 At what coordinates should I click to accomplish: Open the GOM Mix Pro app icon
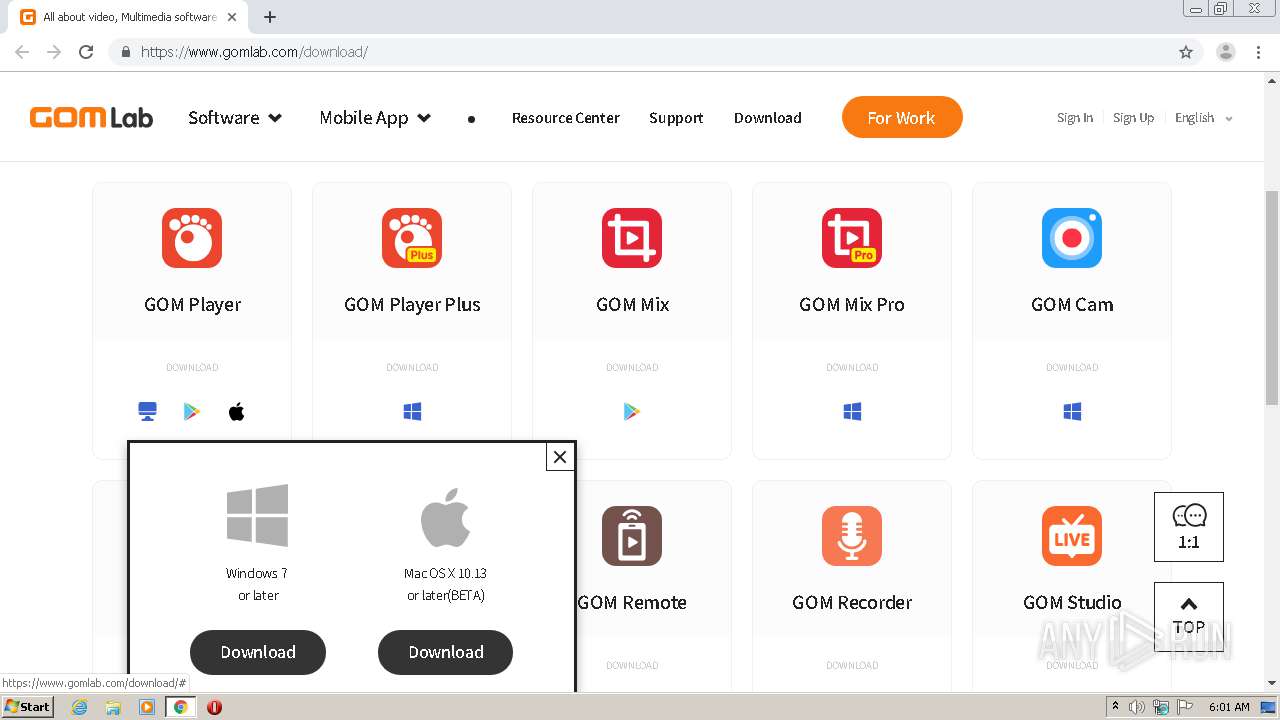[852, 238]
